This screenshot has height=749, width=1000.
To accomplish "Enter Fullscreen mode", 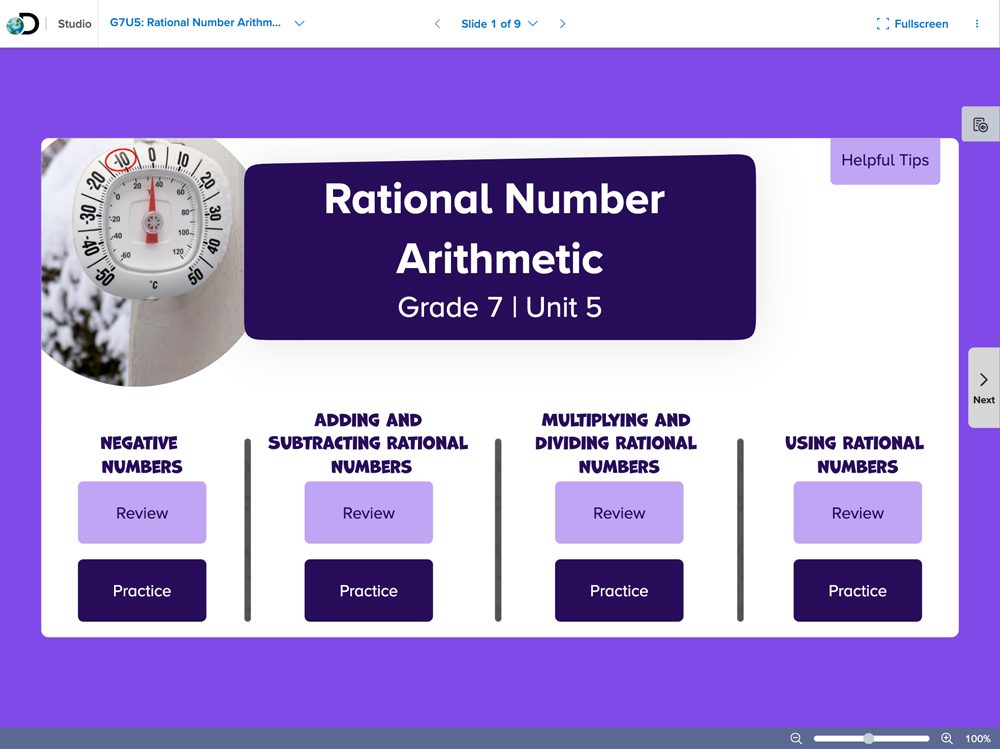I will 912,24.
